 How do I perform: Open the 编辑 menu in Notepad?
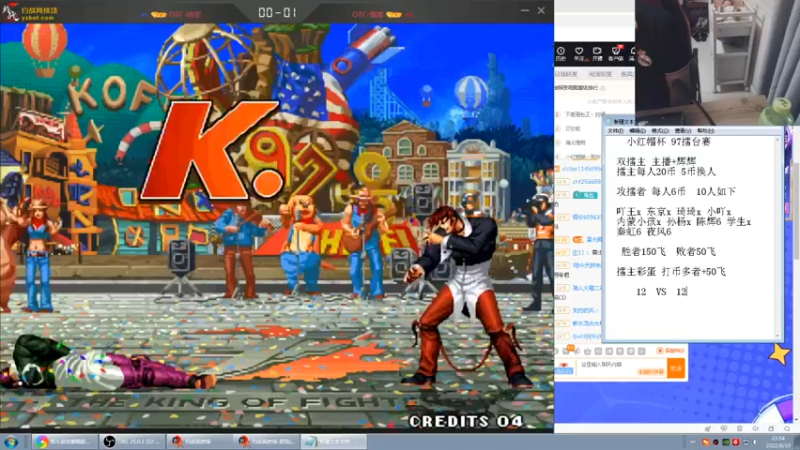pyautogui.click(x=637, y=131)
